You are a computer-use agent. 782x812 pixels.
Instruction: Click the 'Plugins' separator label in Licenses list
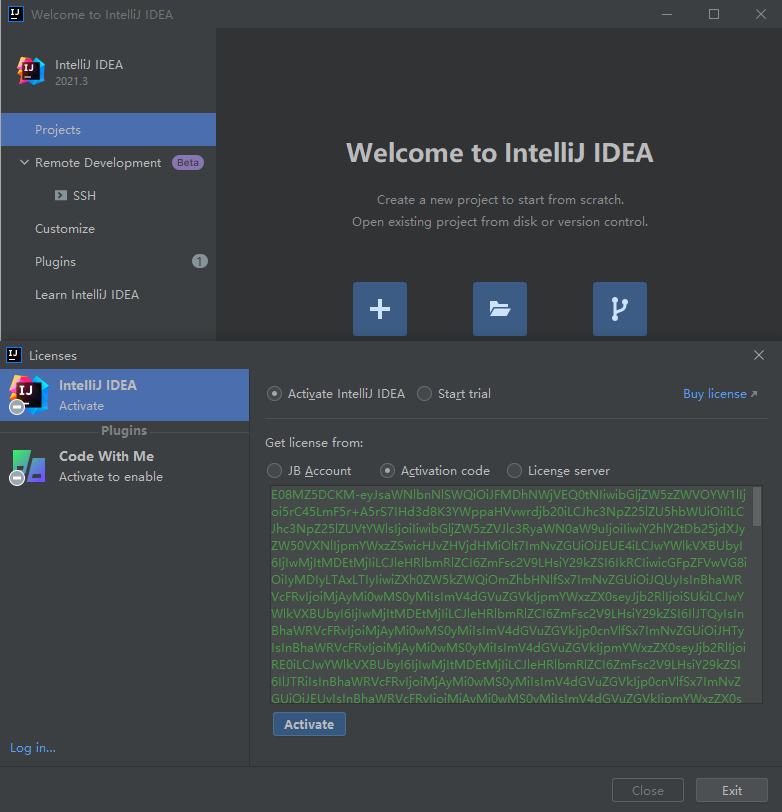[x=124, y=430]
